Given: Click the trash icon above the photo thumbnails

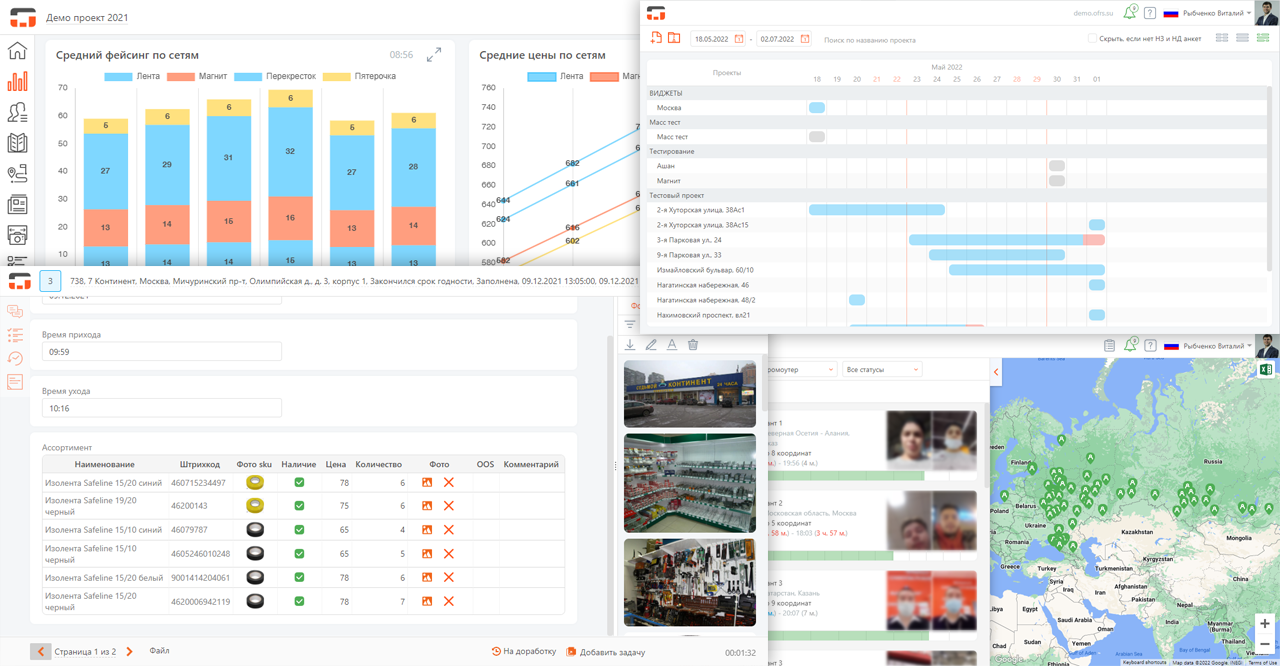Looking at the screenshot, I should tap(693, 345).
